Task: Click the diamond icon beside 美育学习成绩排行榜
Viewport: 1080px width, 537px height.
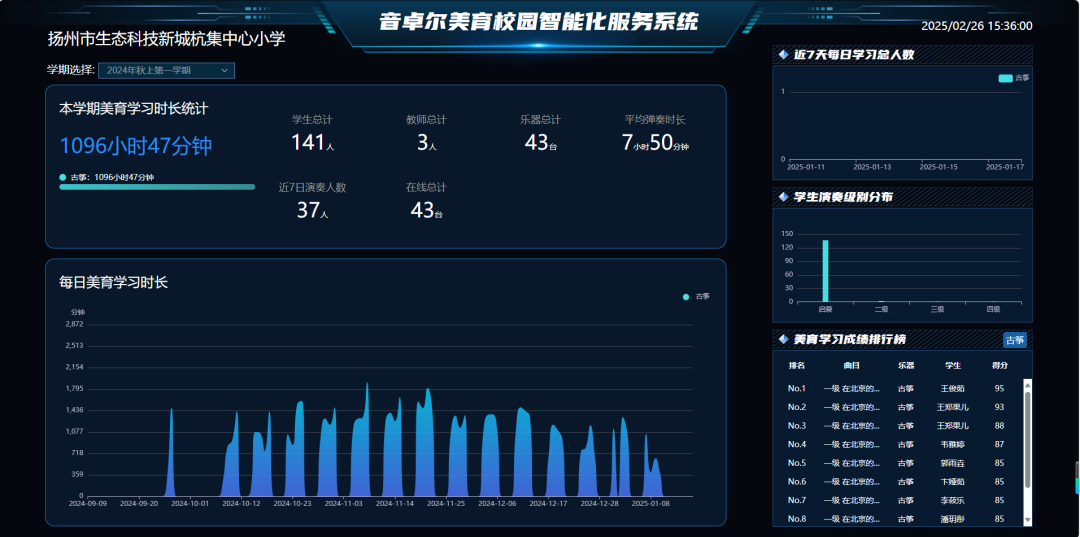Action: click(783, 340)
